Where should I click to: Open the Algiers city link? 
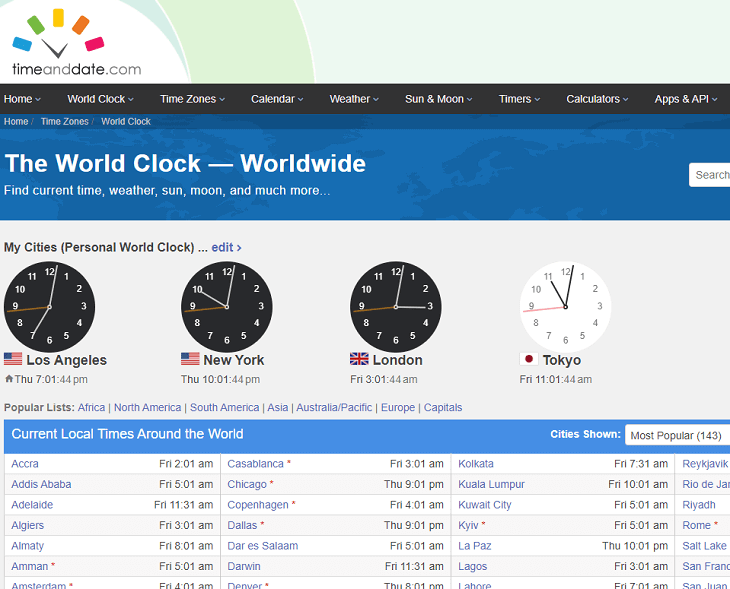point(27,525)
